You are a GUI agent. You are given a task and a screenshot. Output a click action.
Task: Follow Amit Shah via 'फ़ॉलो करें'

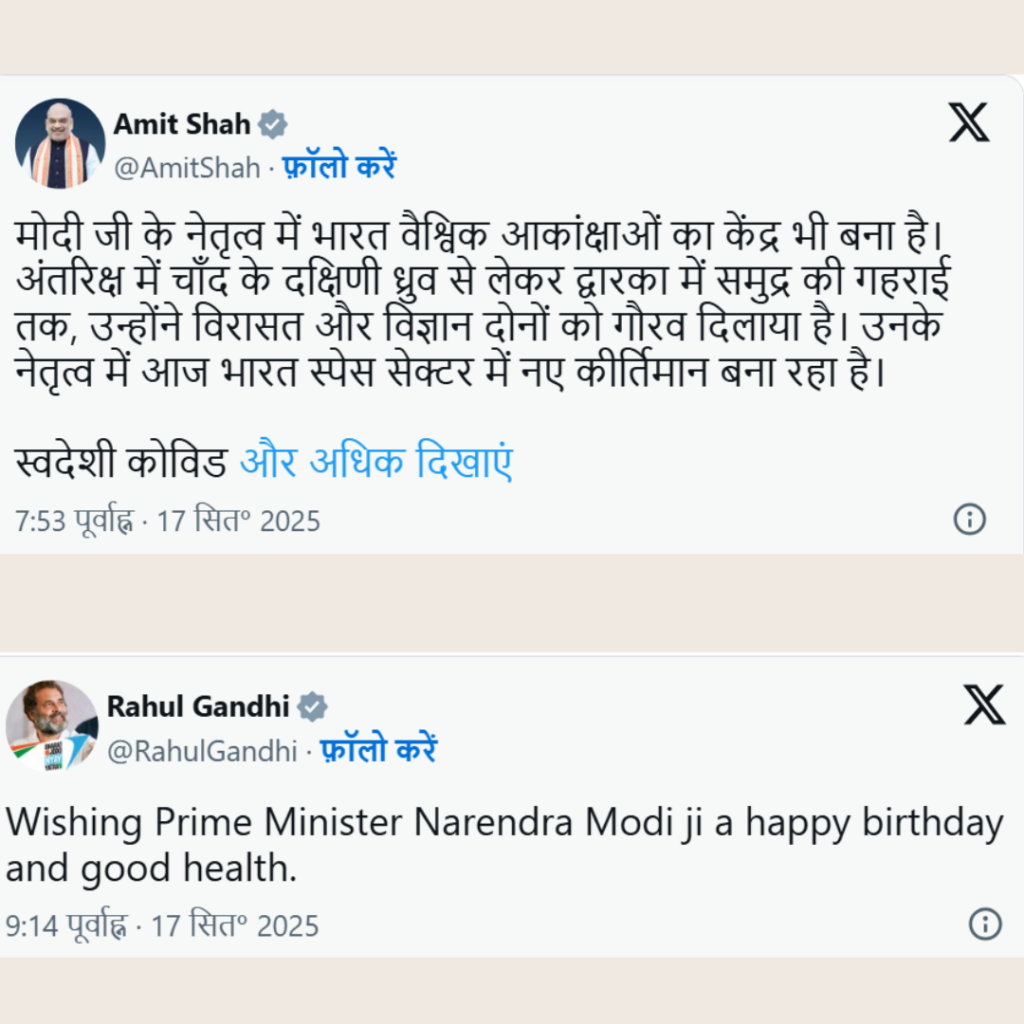click(338, 166)
